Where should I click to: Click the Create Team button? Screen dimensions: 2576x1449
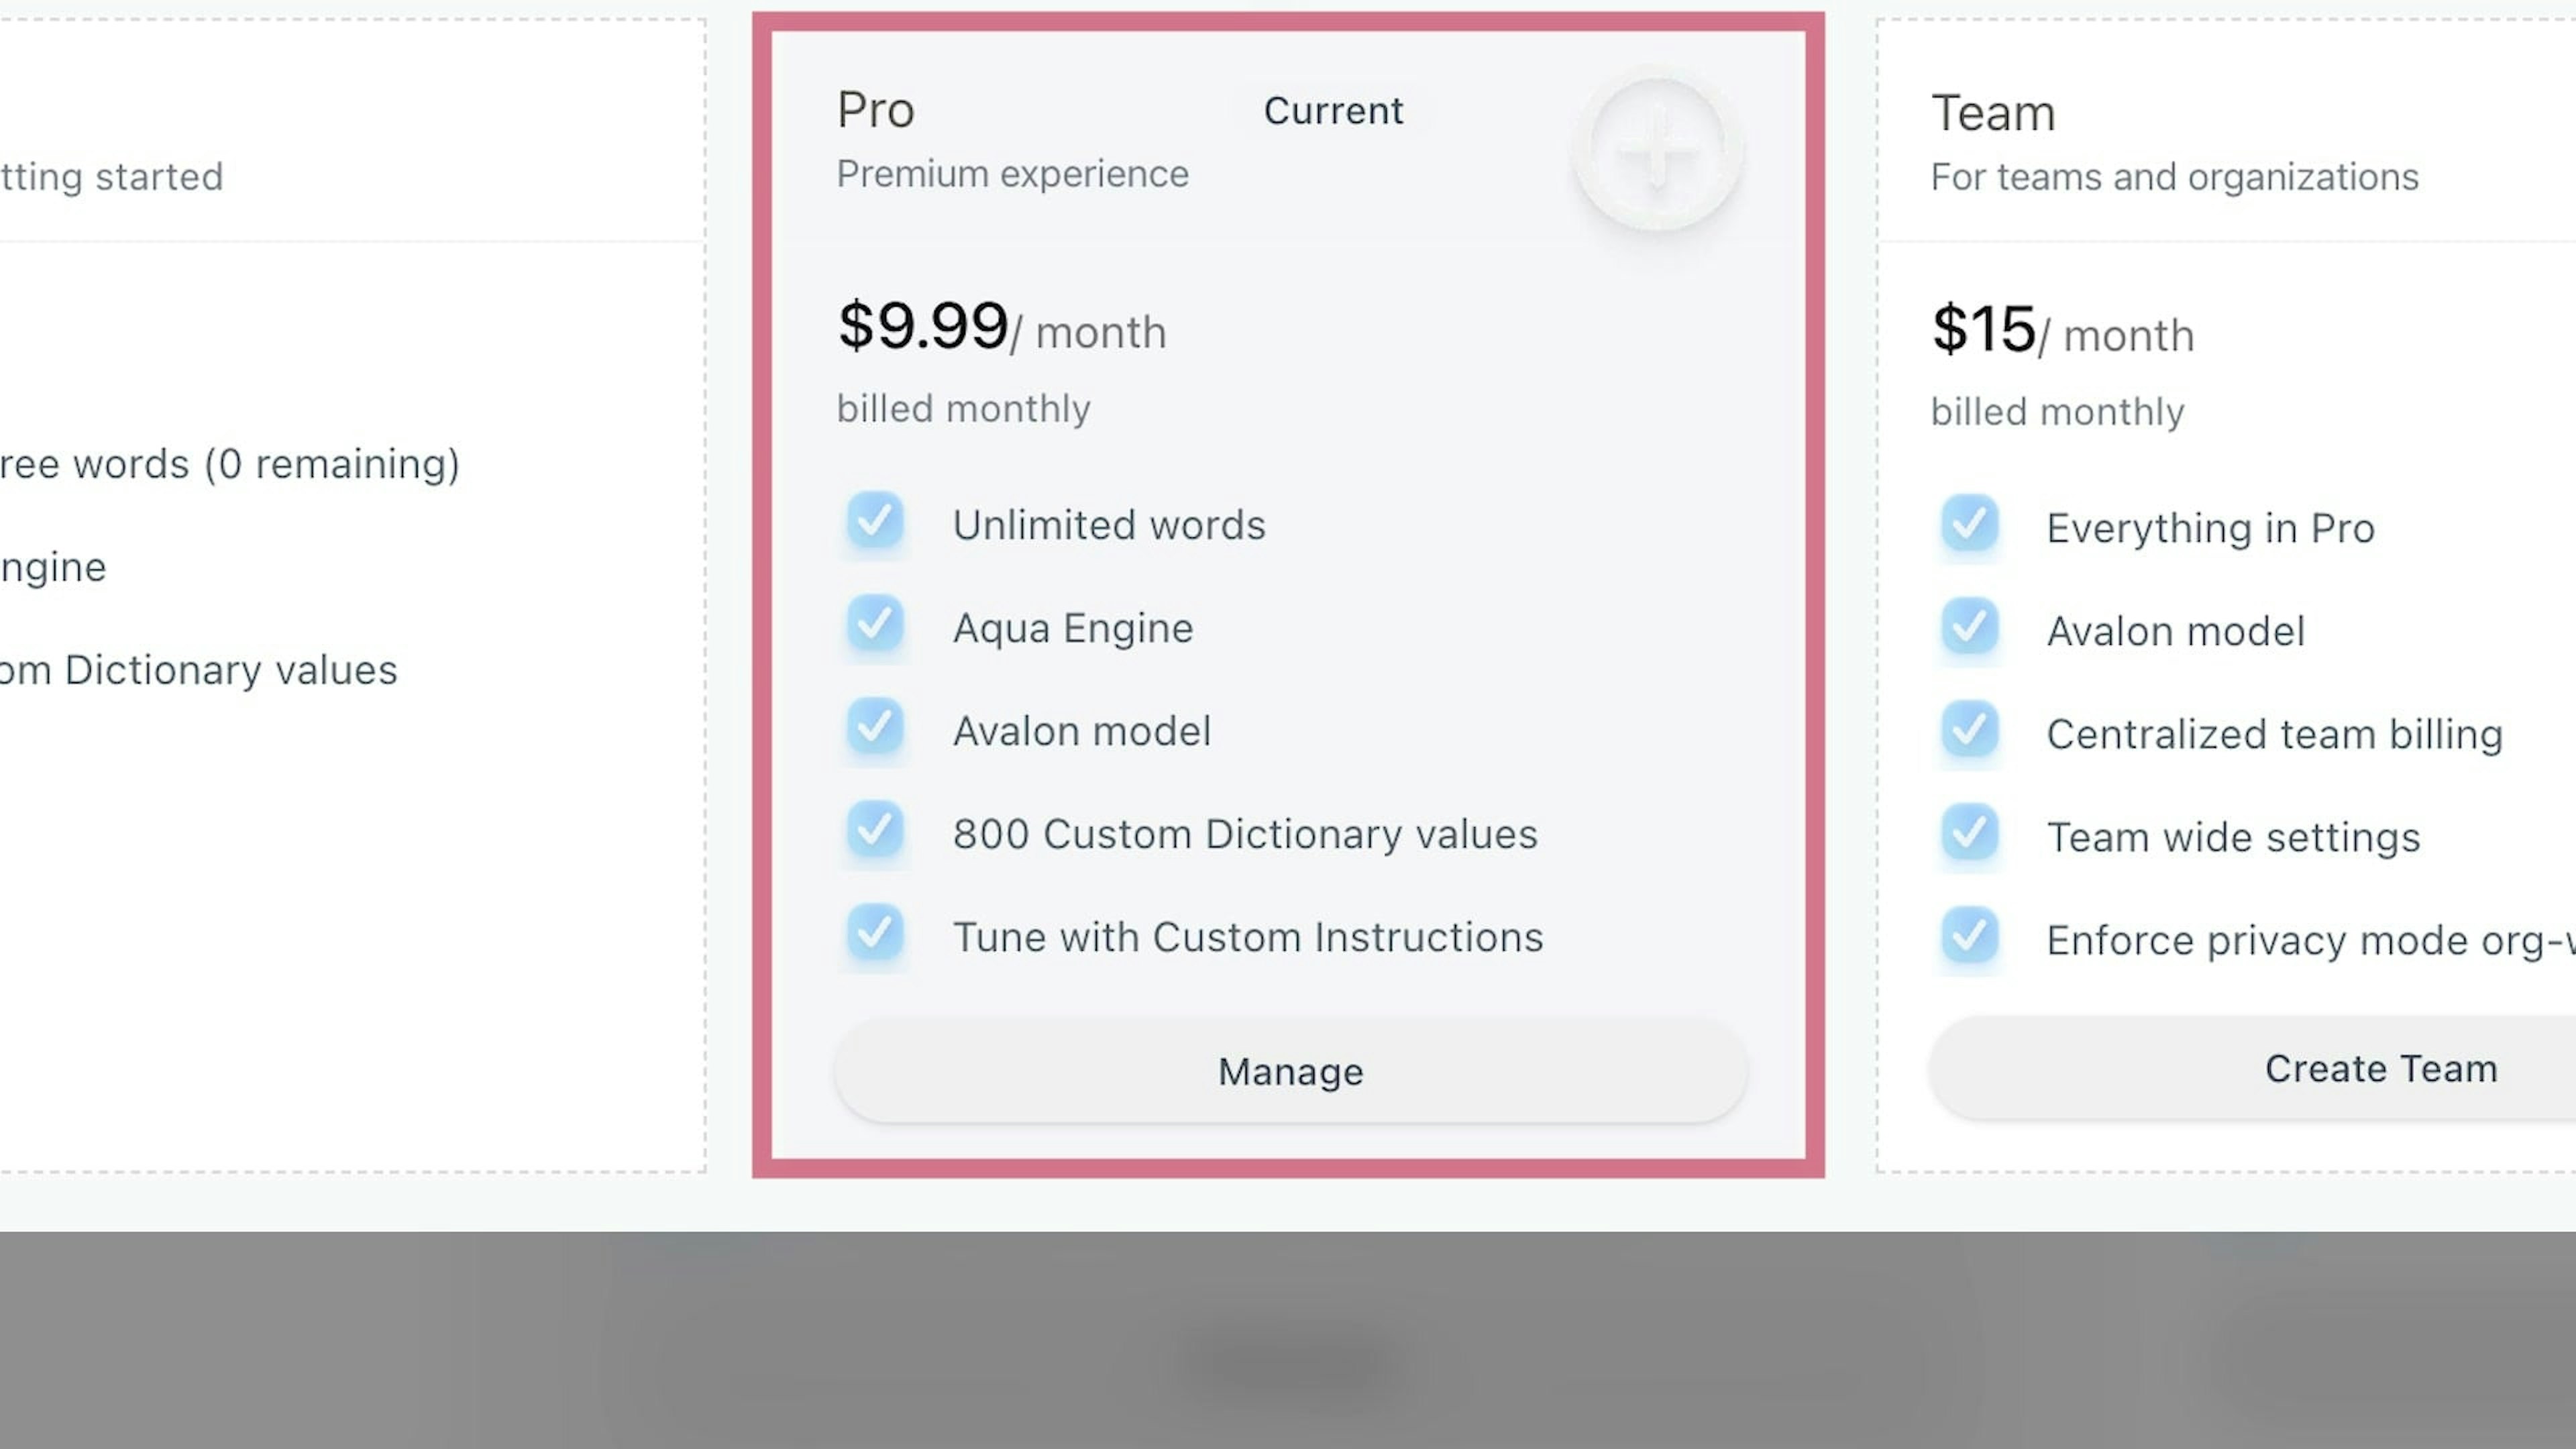coord(2380,1068)
